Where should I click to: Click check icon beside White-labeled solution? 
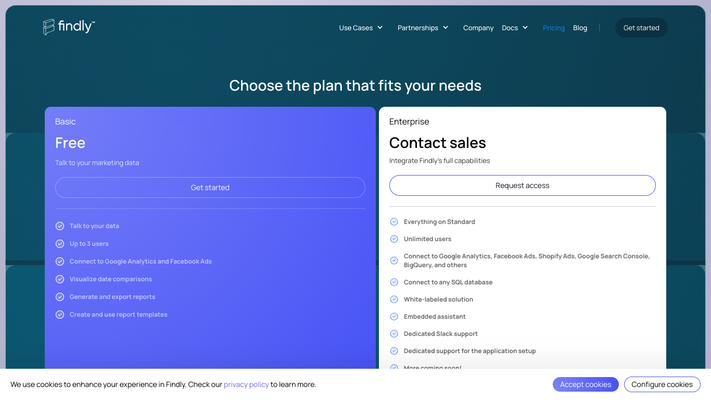(x=394, y=299)
